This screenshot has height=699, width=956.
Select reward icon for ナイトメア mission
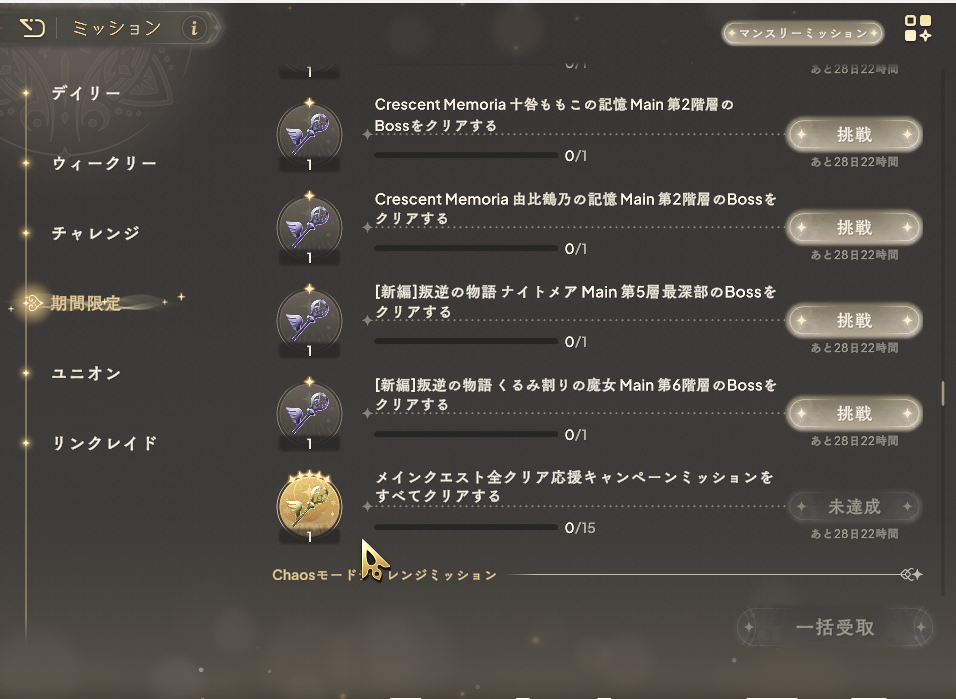pos(310,320)
